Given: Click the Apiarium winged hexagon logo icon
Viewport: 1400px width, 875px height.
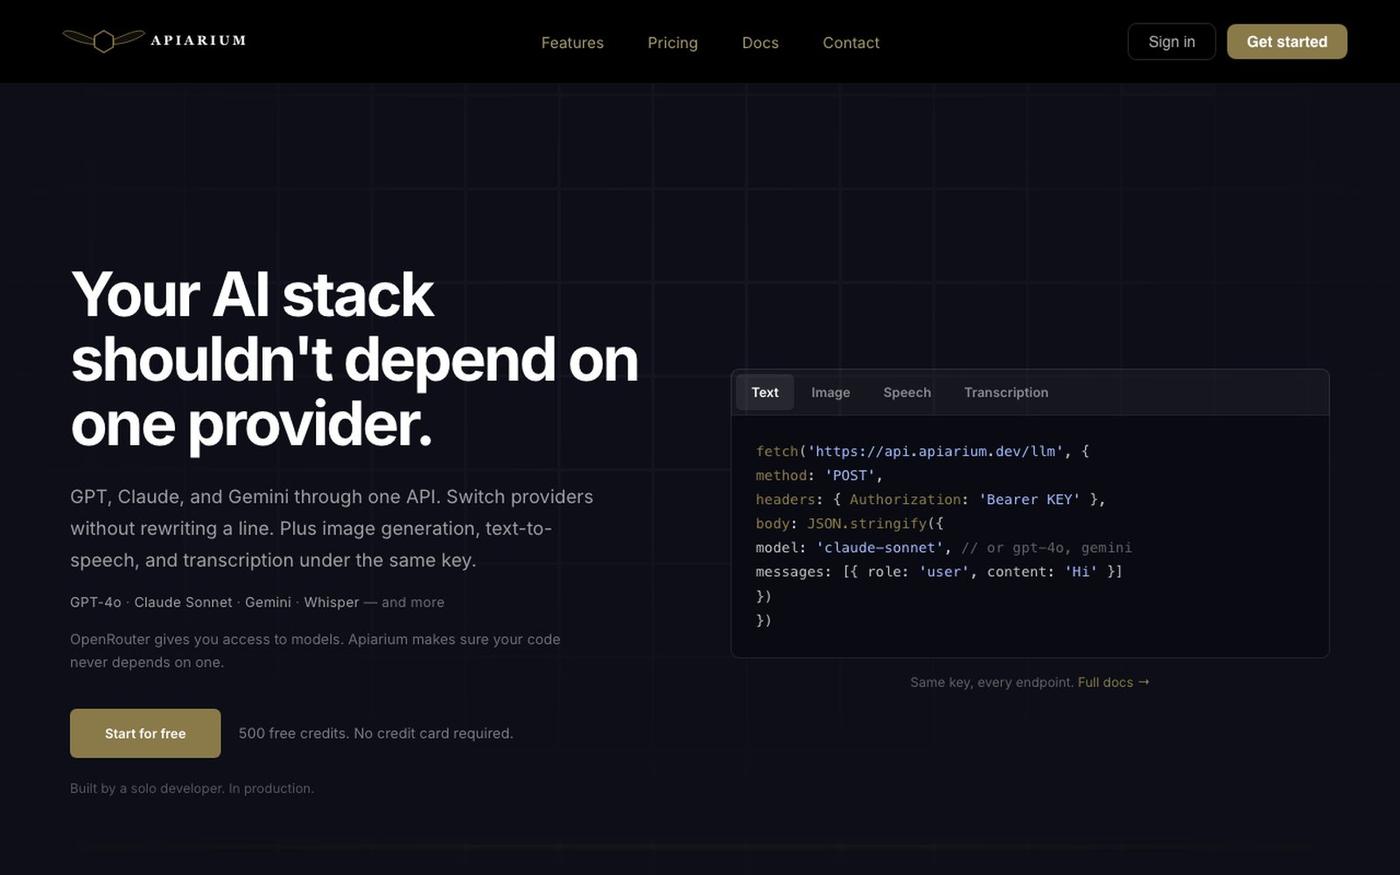Looking at the screenshot, I should 103,41.
